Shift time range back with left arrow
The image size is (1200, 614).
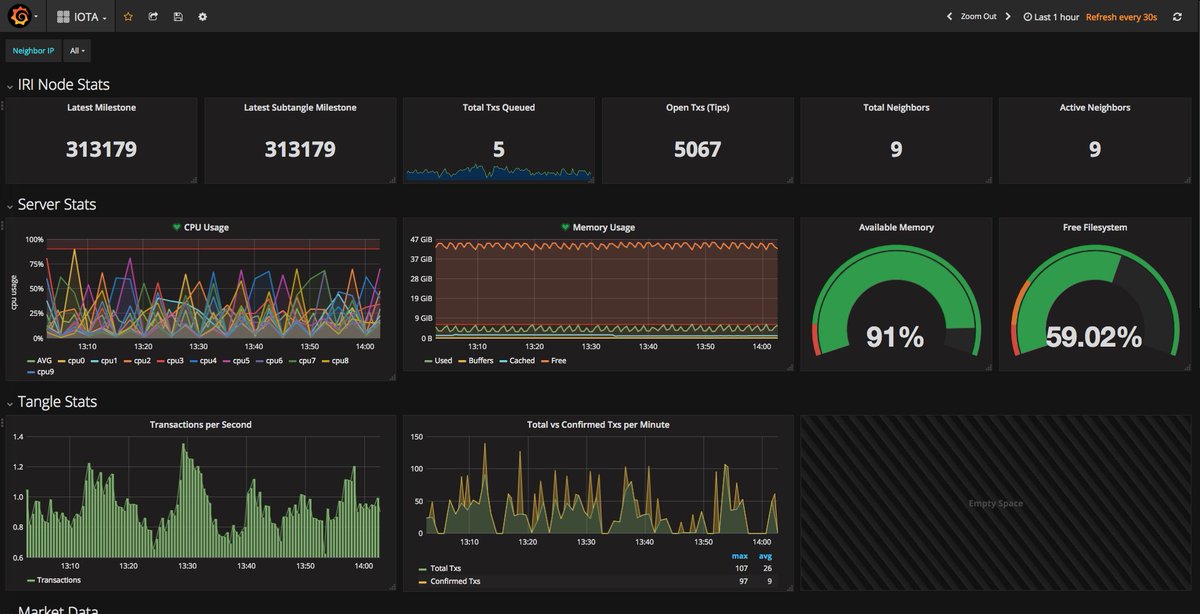click(949, 17)
